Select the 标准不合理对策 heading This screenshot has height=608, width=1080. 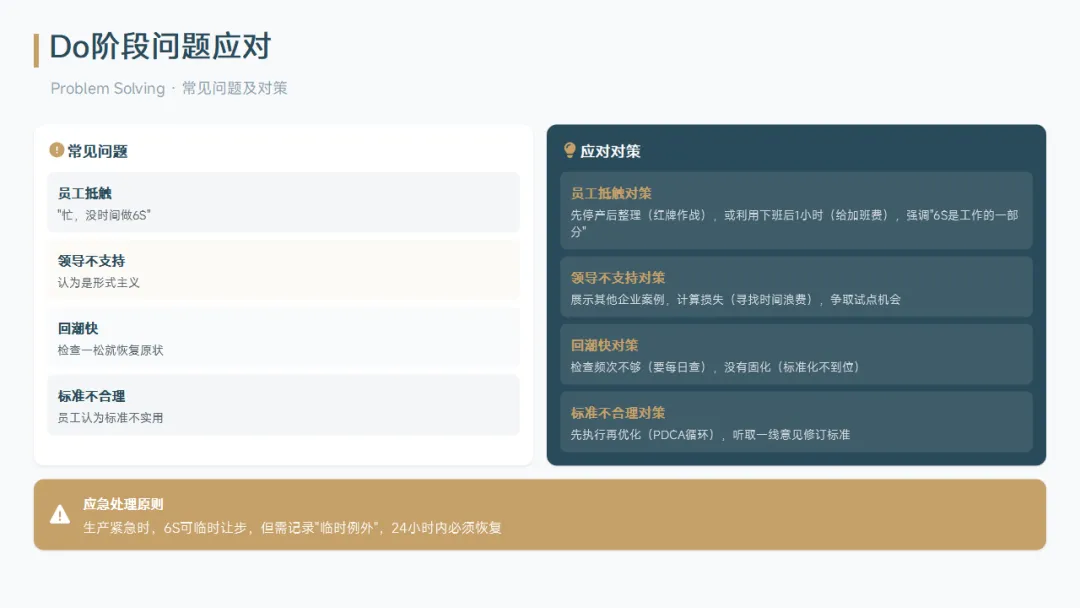click(x=618, y=413)
